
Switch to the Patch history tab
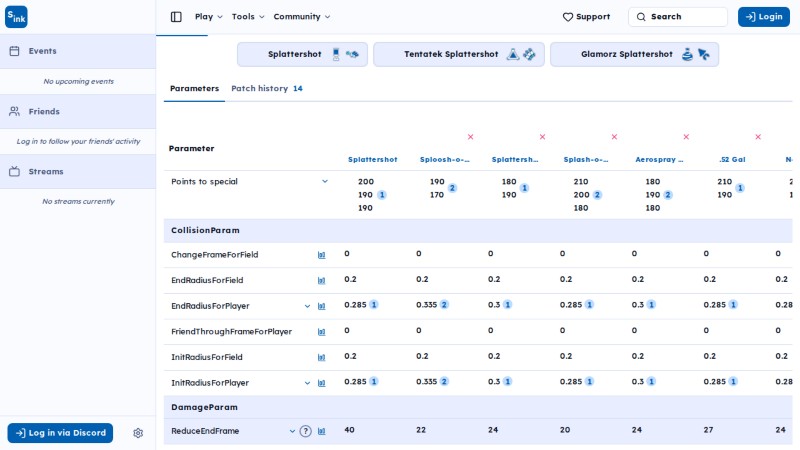coord(267,88)
